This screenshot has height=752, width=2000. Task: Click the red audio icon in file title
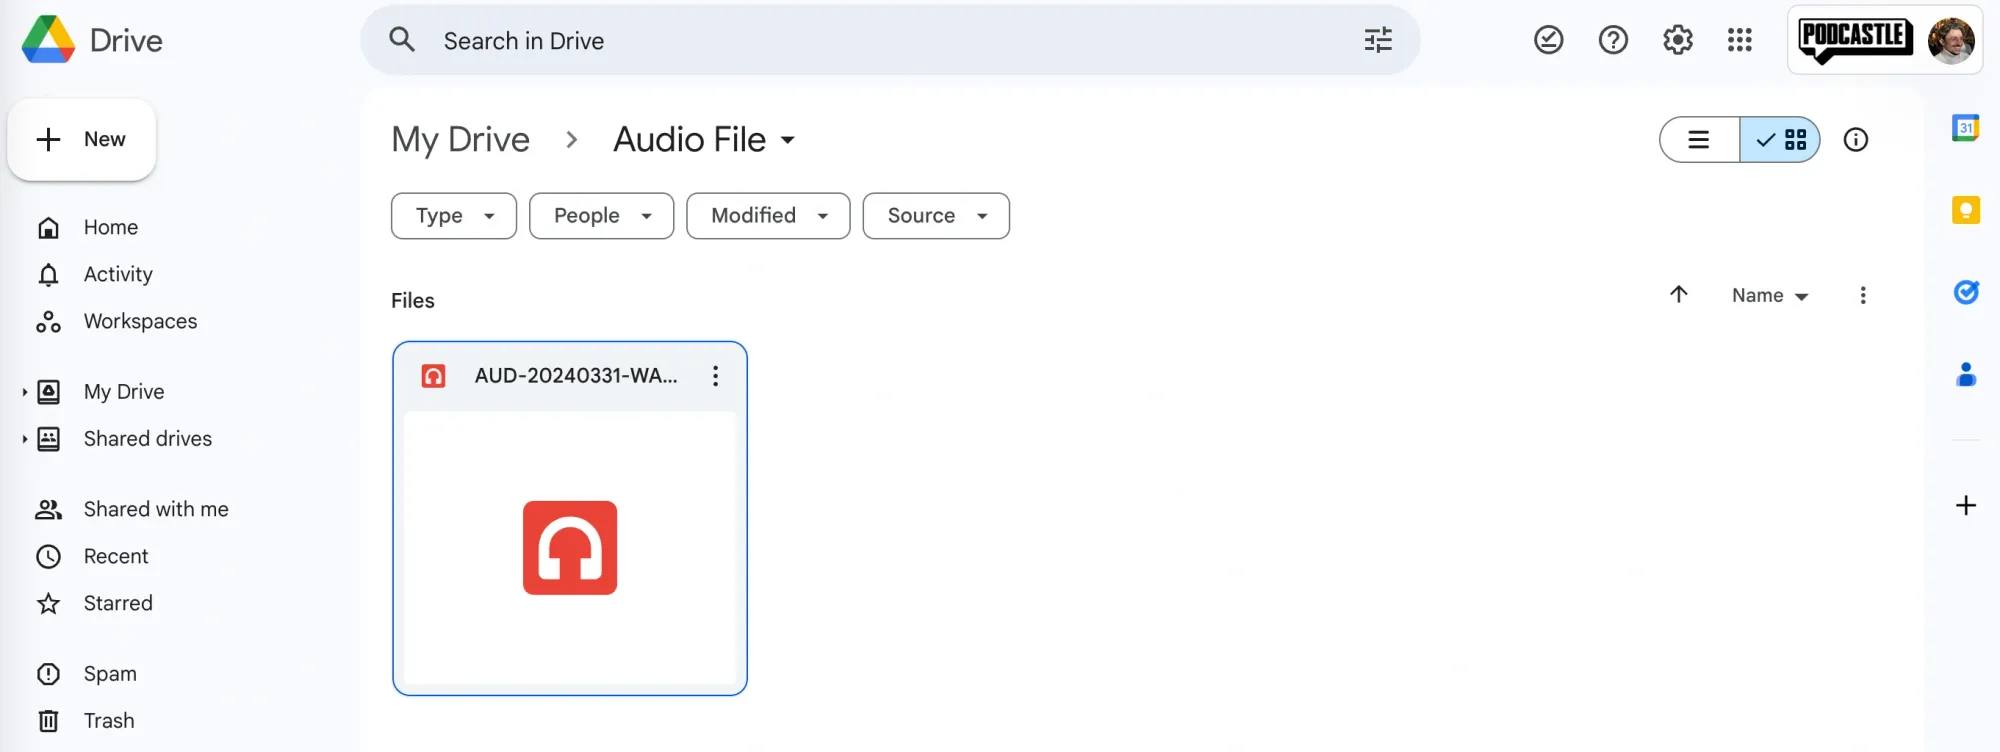(433, 376)
